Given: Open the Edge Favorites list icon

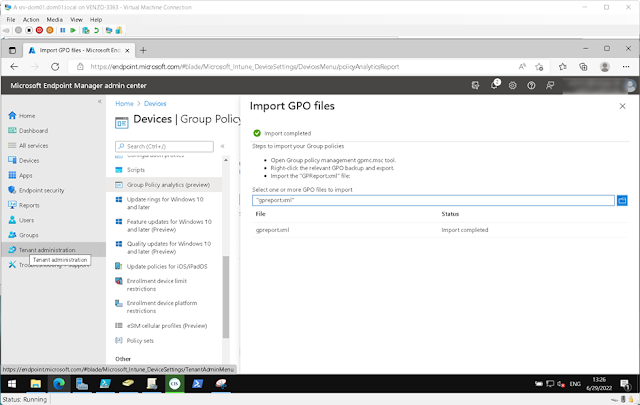Looking at the screenshot, I should point(563,67).
